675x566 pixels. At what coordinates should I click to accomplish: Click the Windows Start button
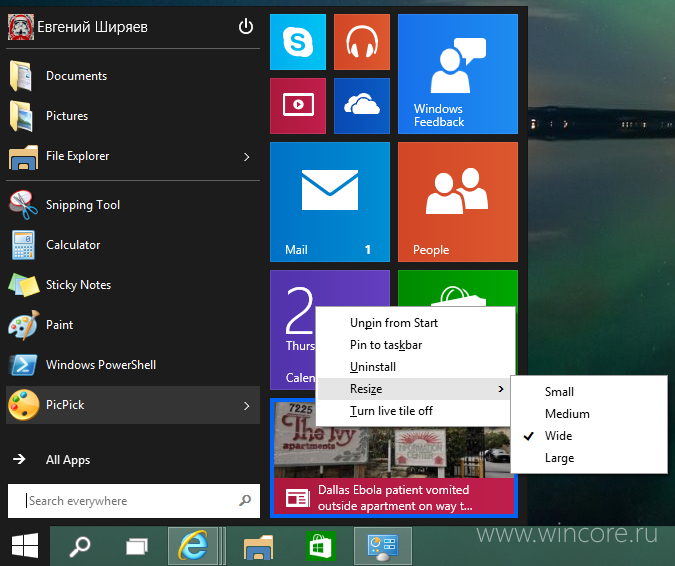pos(25,546)
